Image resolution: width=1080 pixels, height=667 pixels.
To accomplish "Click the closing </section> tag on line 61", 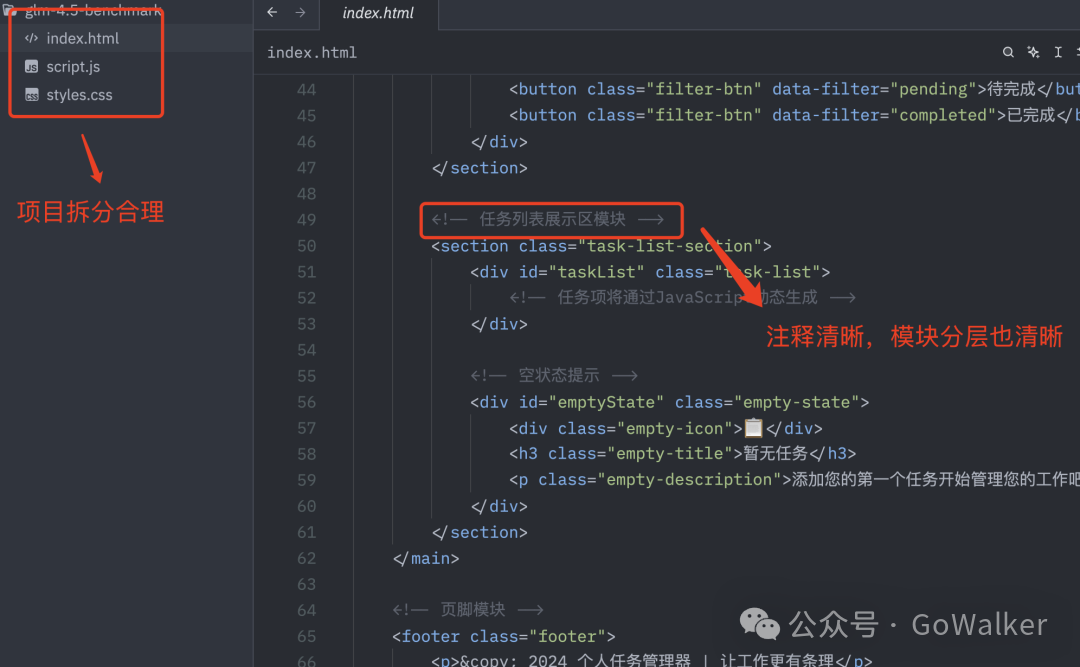I will pyautogui.click(x=479, y=533).
